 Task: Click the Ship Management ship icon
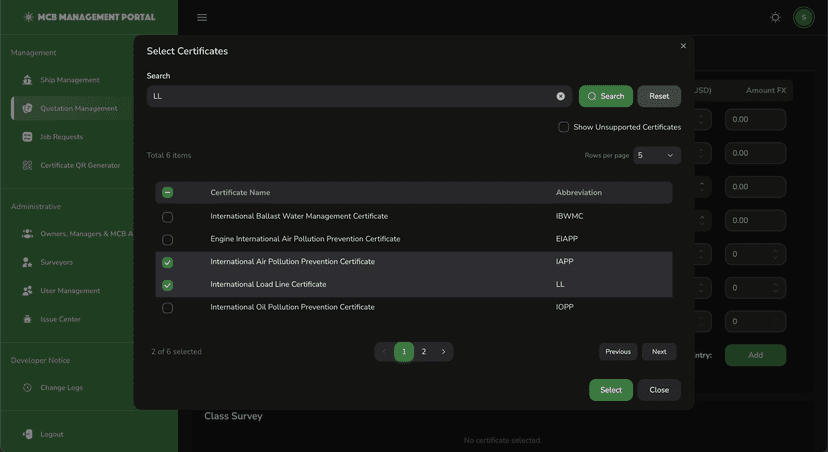tap(27, 80)
